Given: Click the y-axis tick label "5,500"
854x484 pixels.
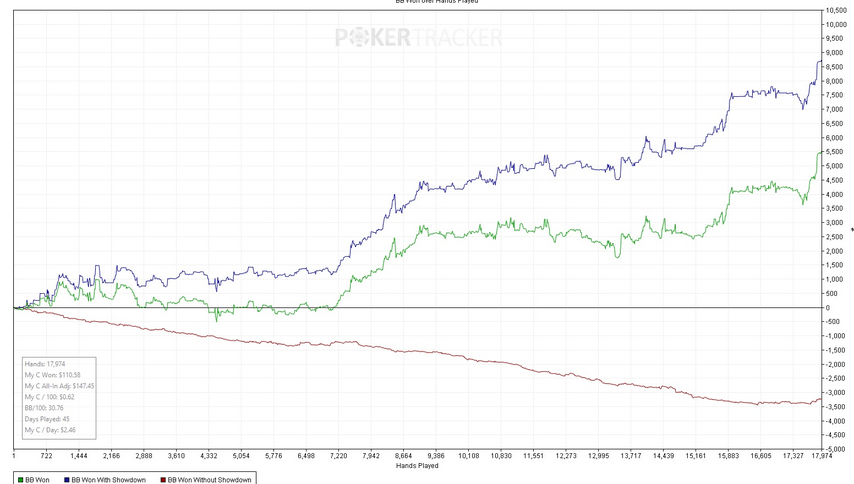Looking at the screenshot, I should tap(836, 152).
